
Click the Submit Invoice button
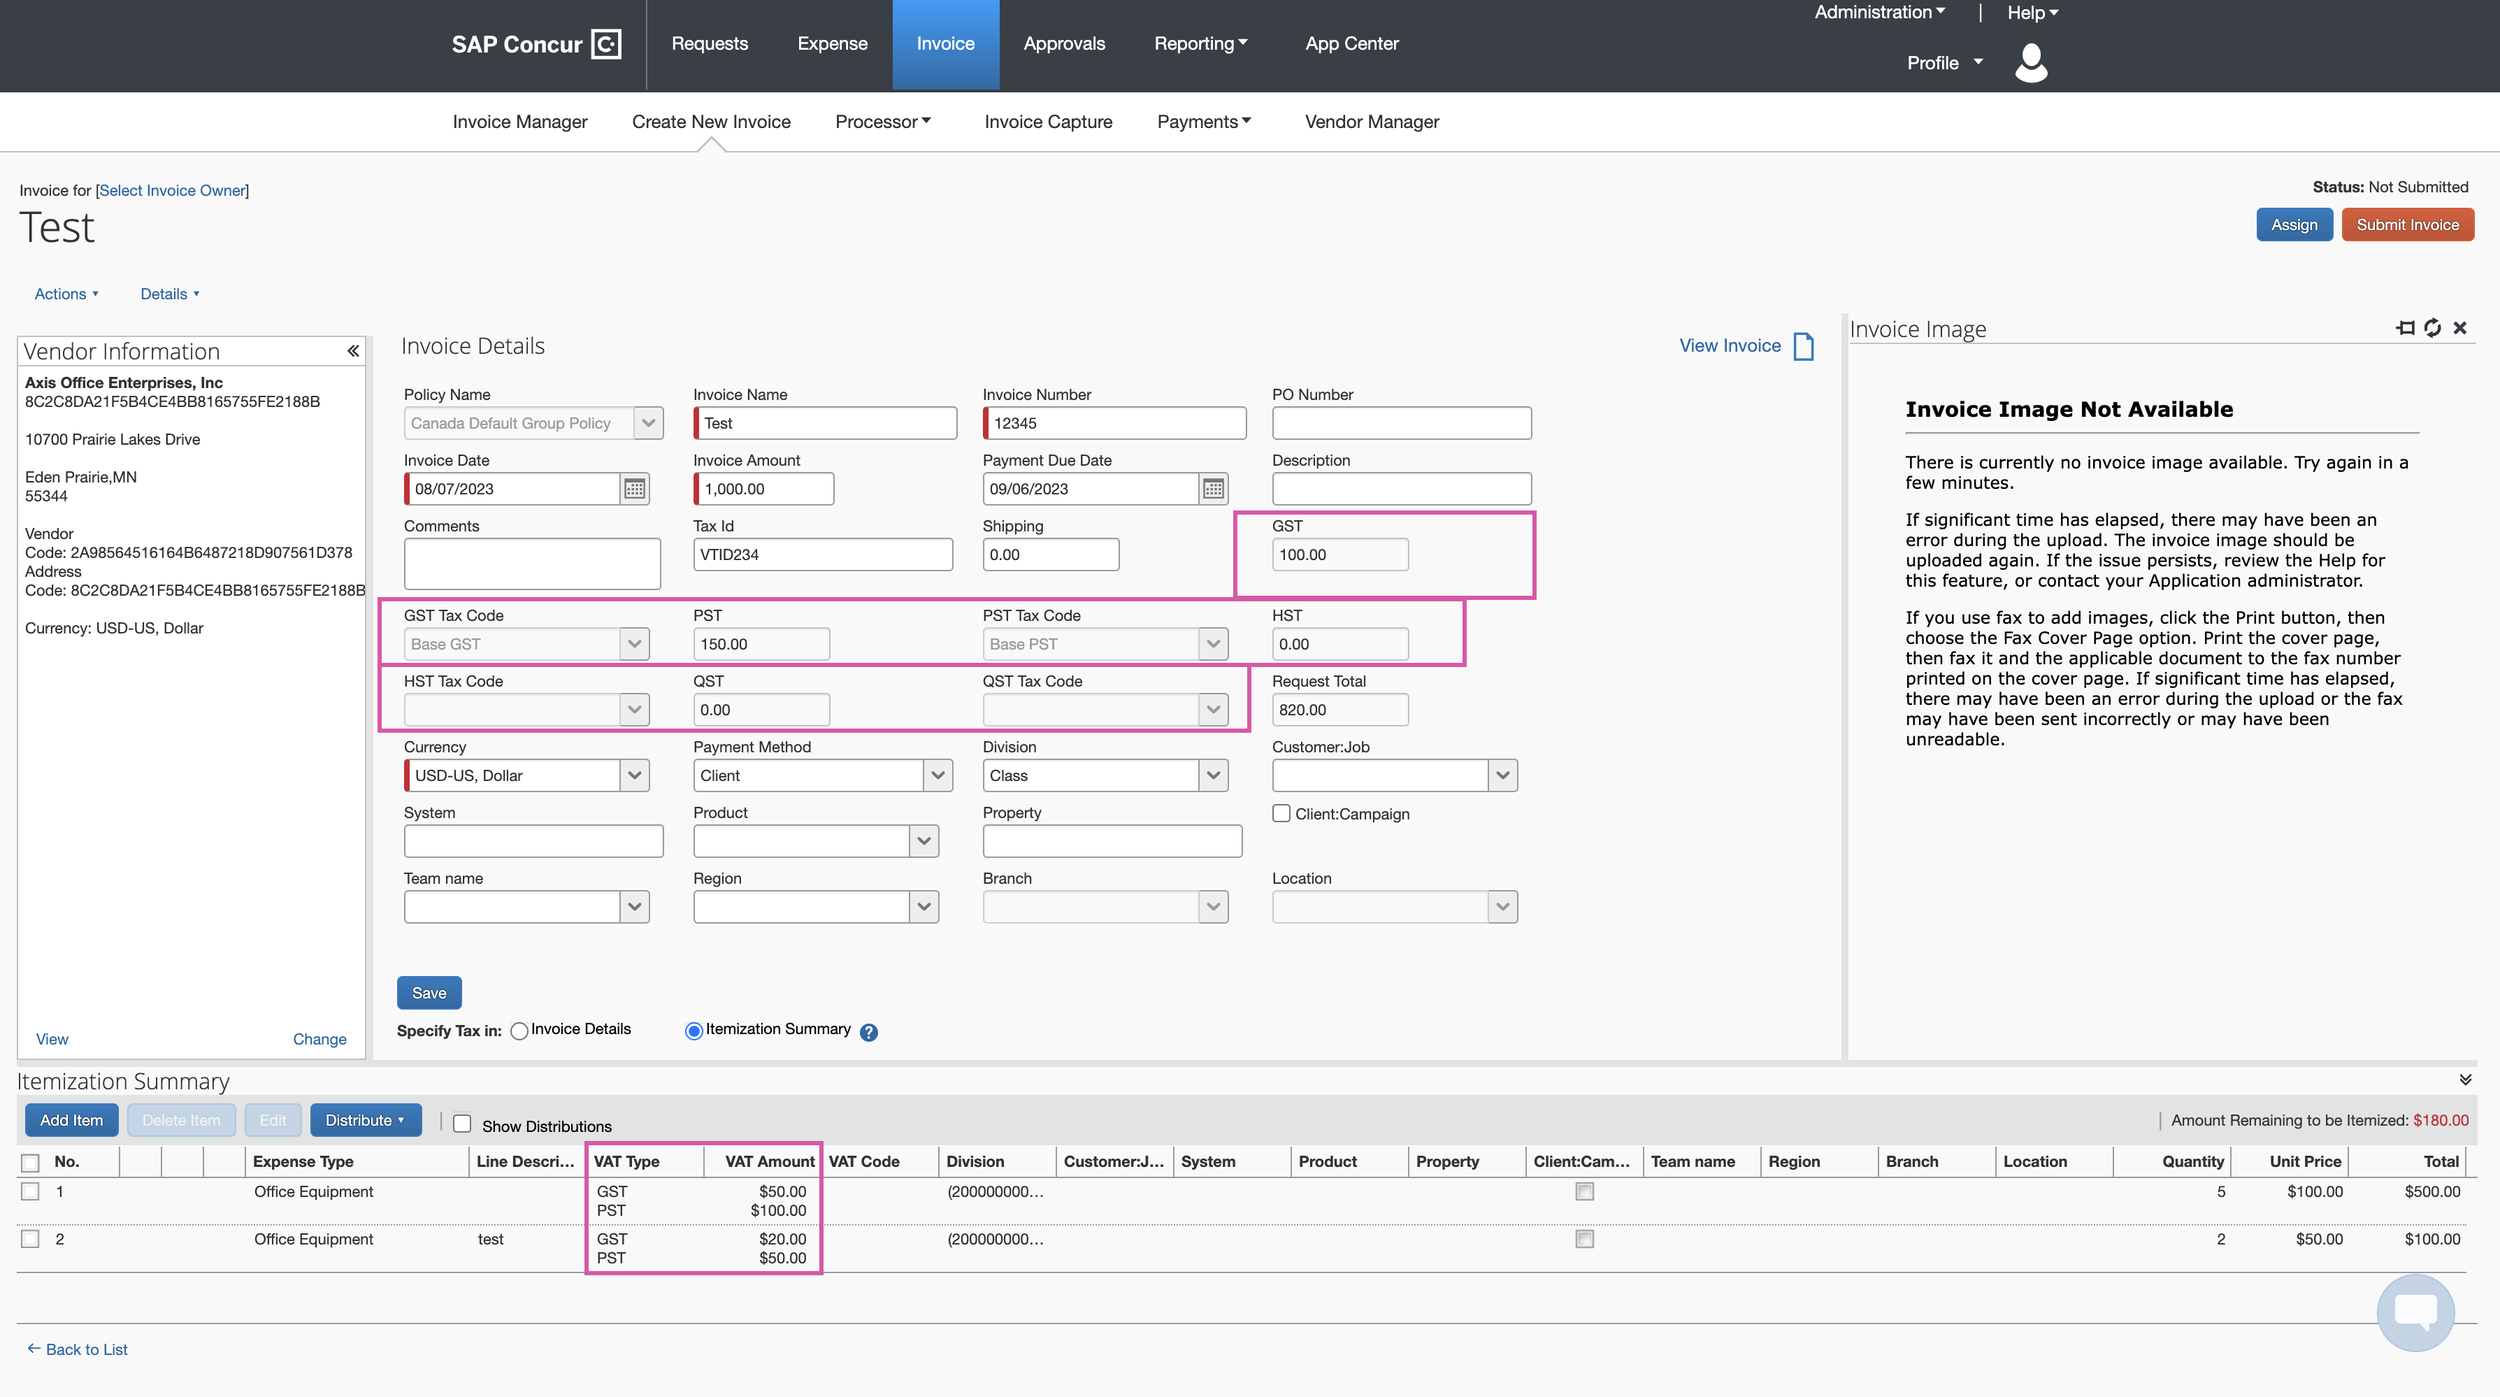click(x=2407, y=225)
